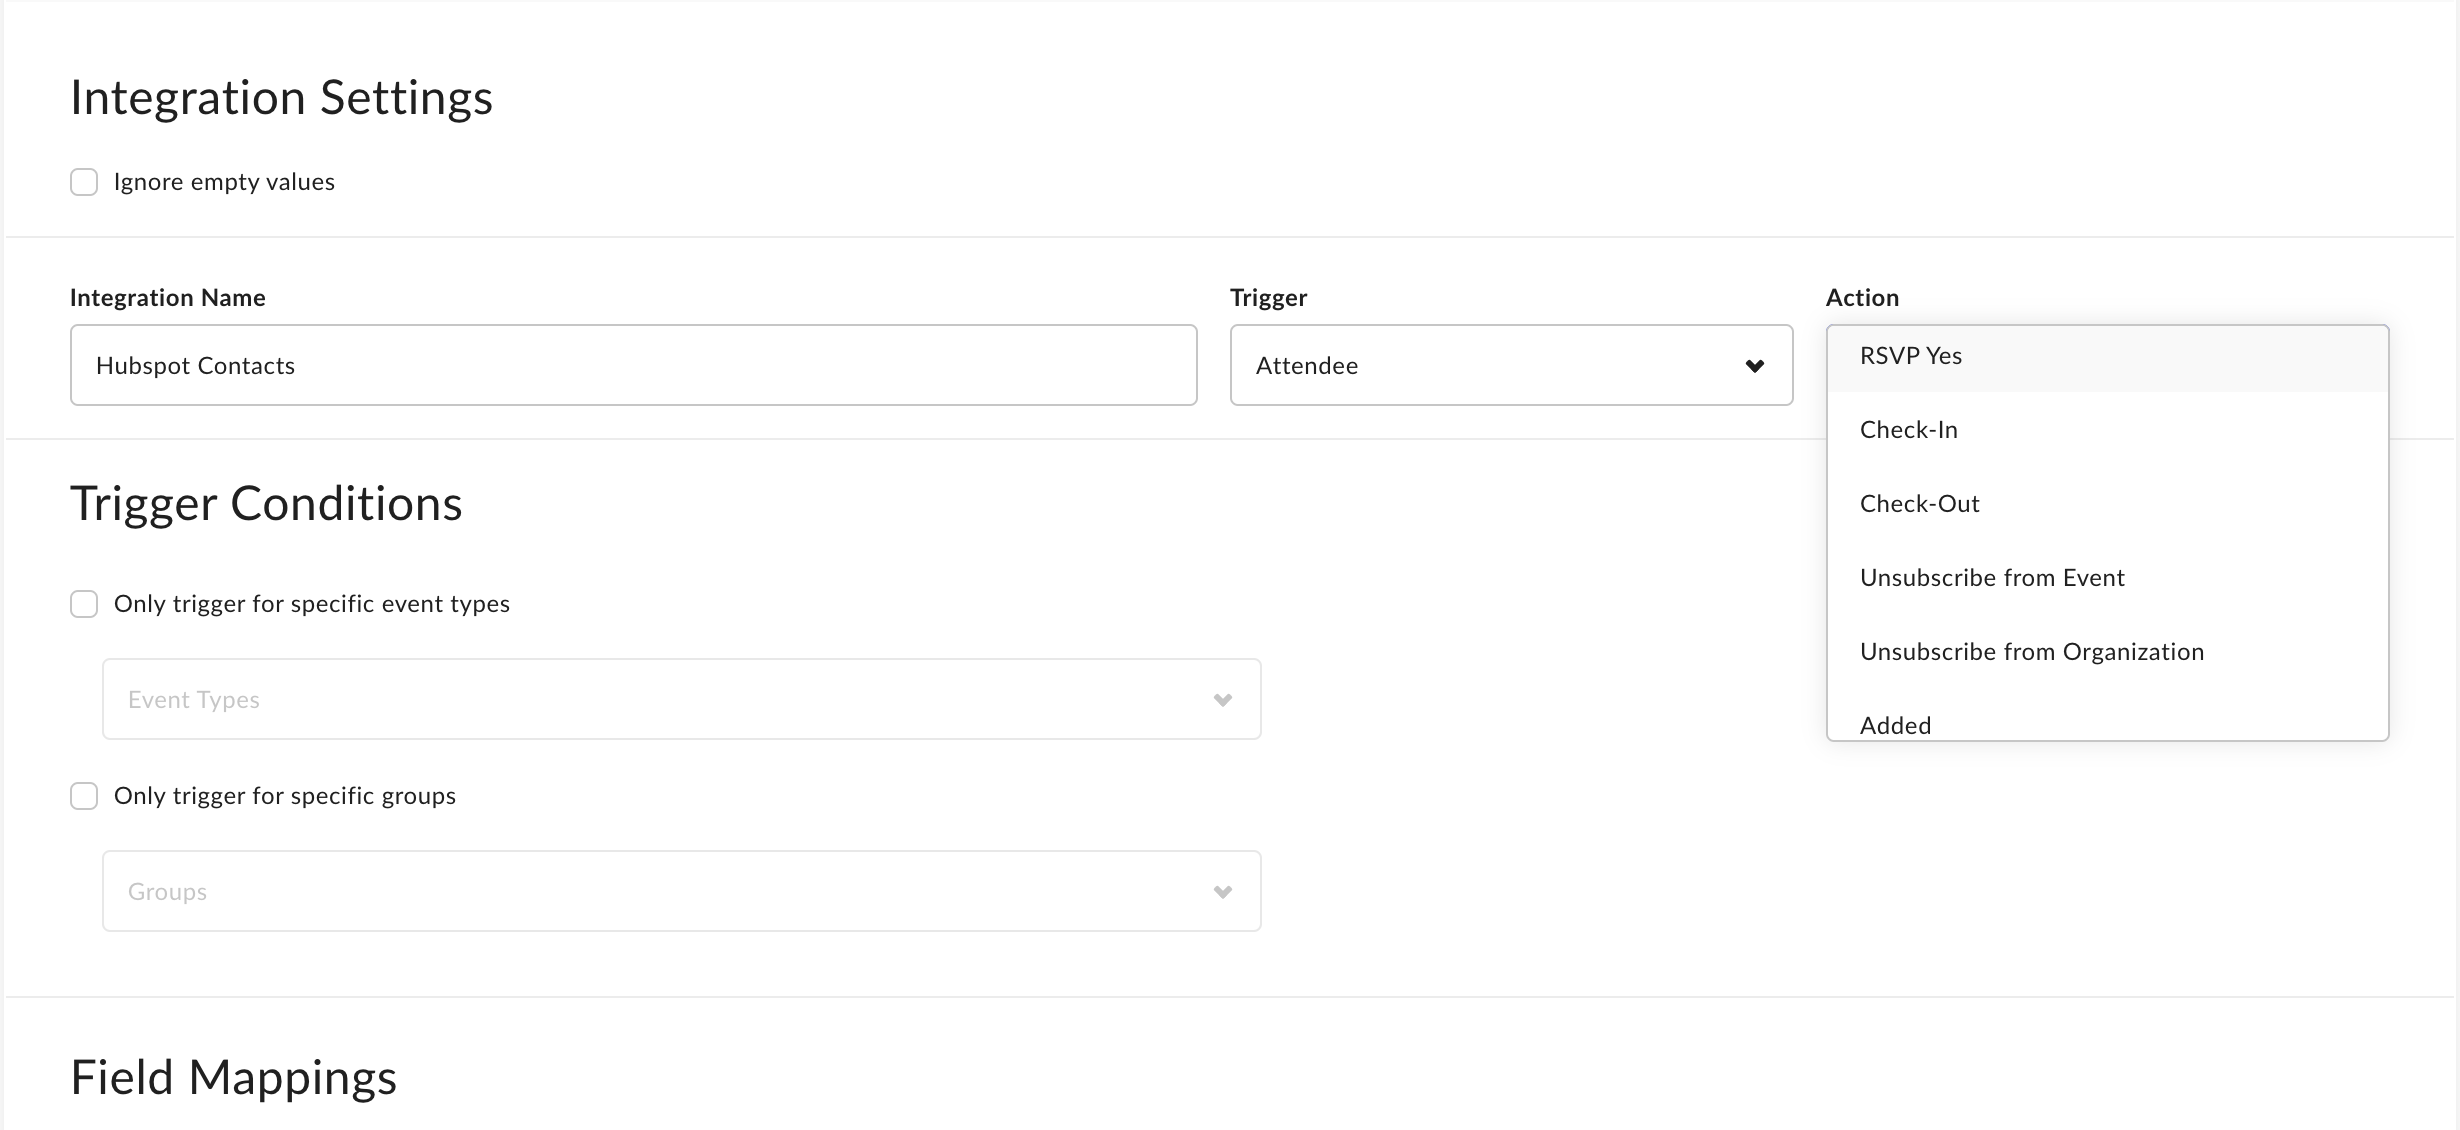This screenshot has width=2460, height=1130.
Task: Choose Unsubscribe from Event action
Action: click(x=2107, y=578)
